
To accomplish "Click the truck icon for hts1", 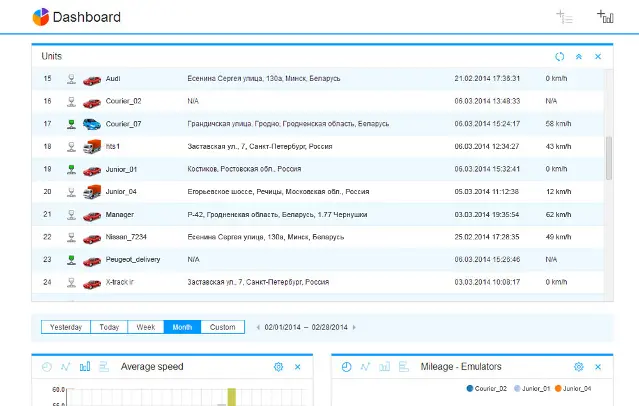I will click(x=92, y=146).
